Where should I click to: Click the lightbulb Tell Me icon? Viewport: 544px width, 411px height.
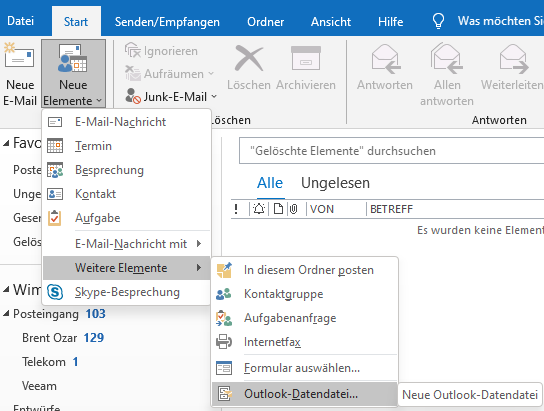click(438, 21)
